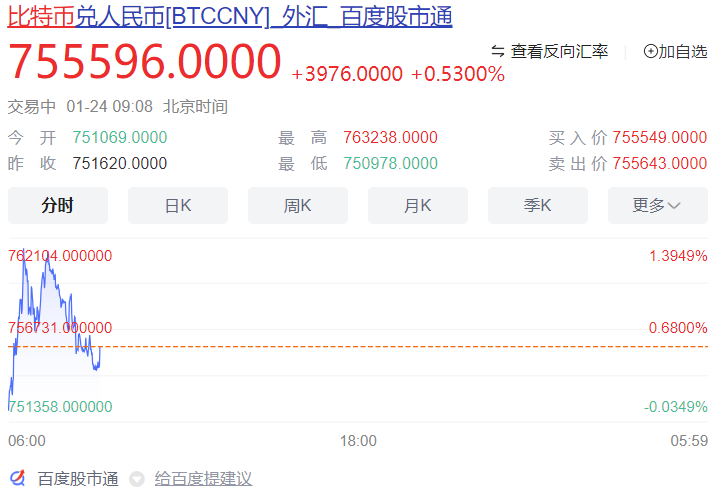
Task: Open the BTCCNY 百度股市通 title link
Action: pos(230,17)
